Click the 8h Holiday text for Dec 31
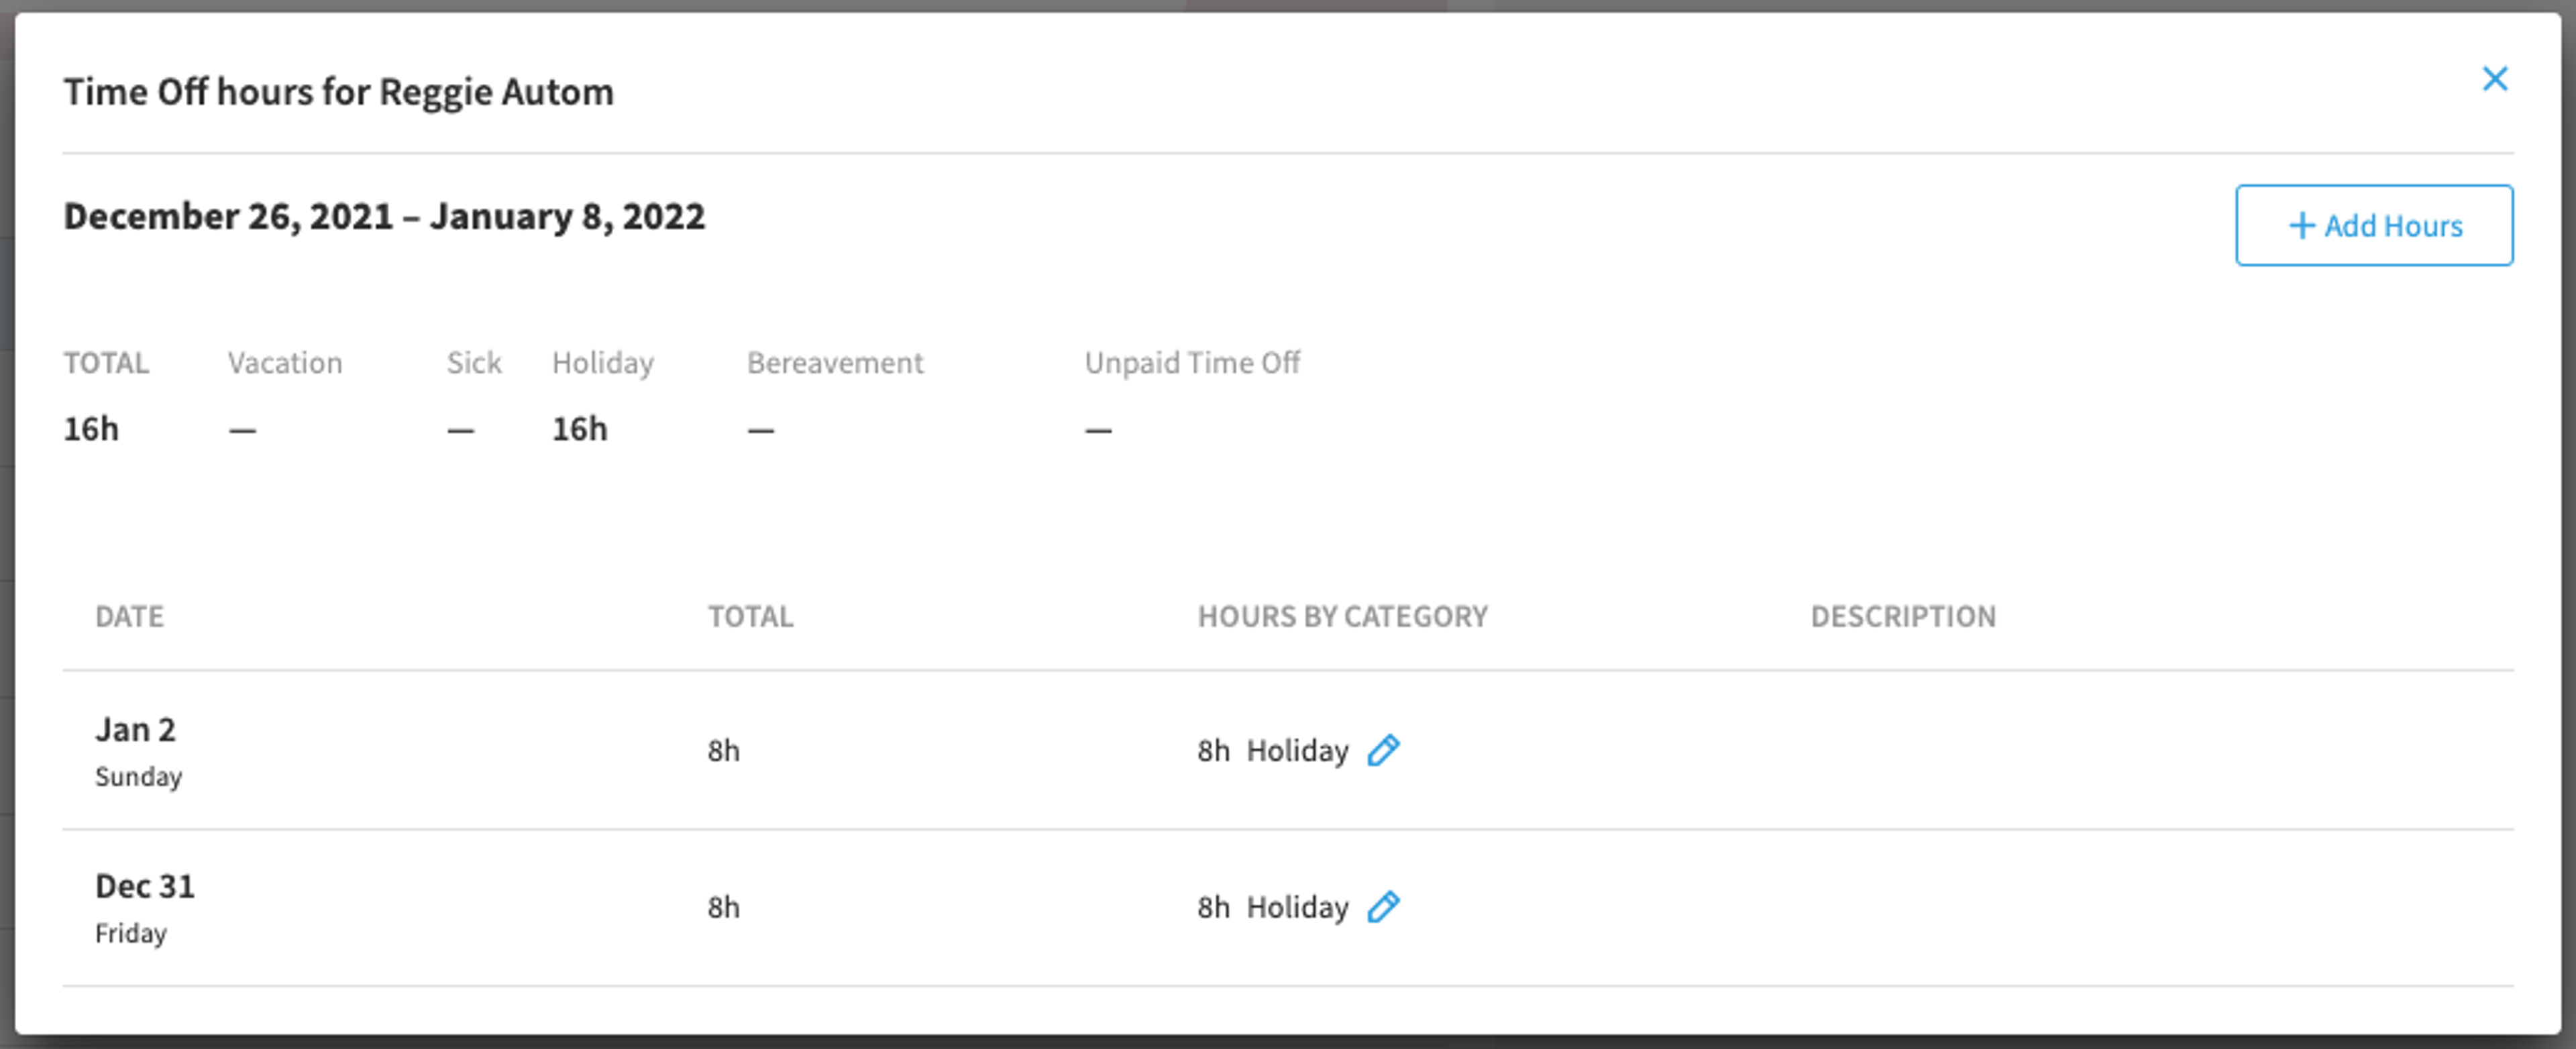 click(x=1273, y=907)
